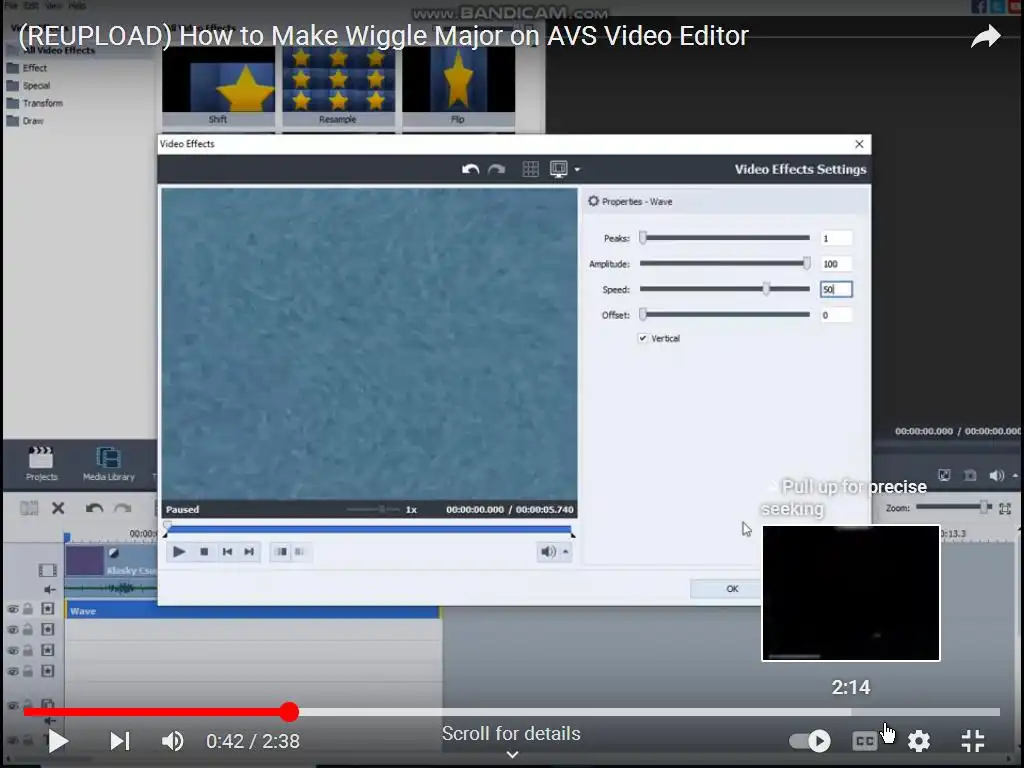Undo the last change in Video Effects dialog
The height and width of the screenshot is (768, 1024).
[470, 169]
